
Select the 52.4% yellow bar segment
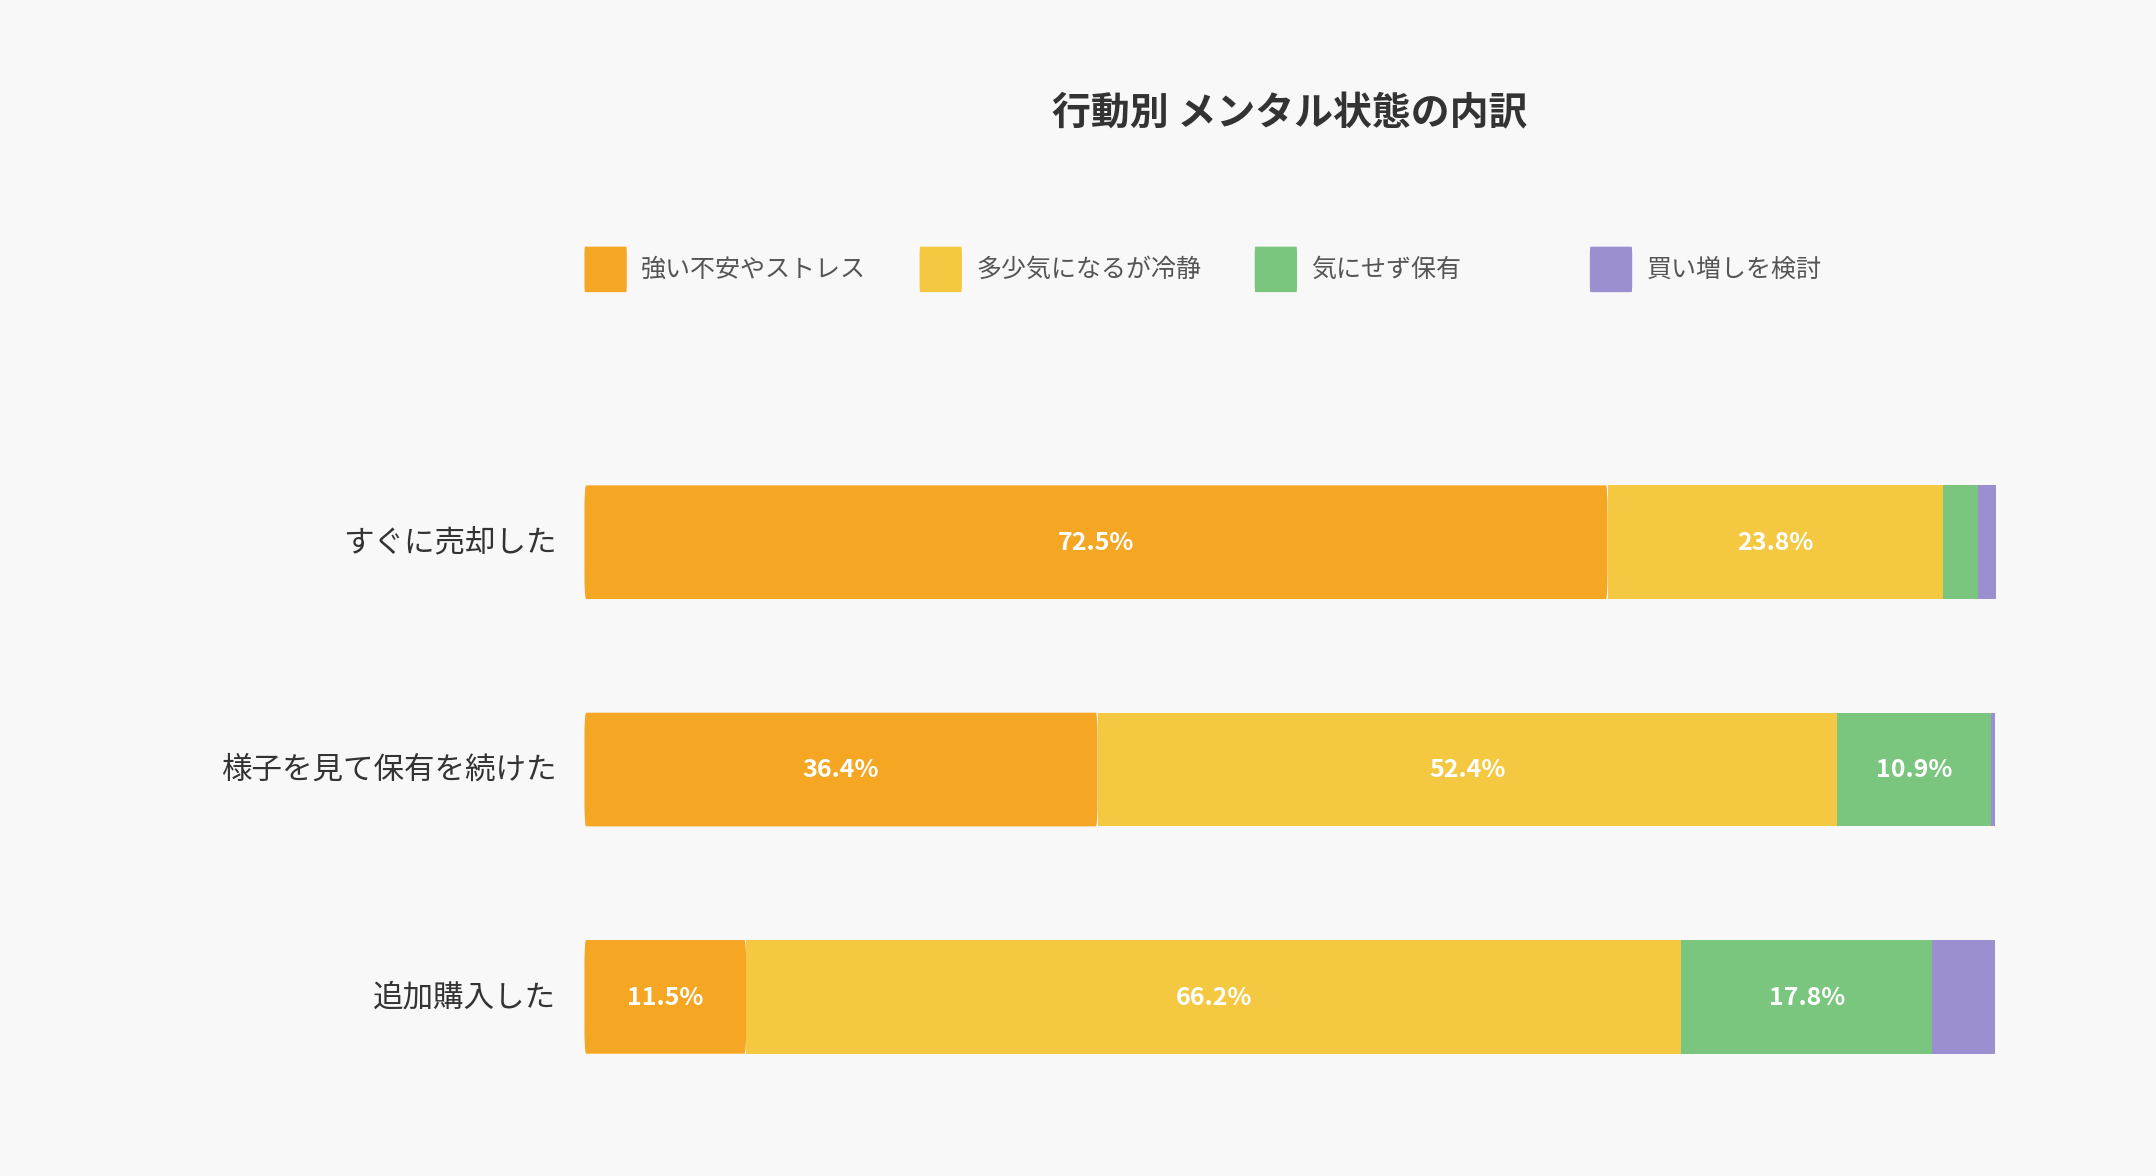(x=1466, y=769)
